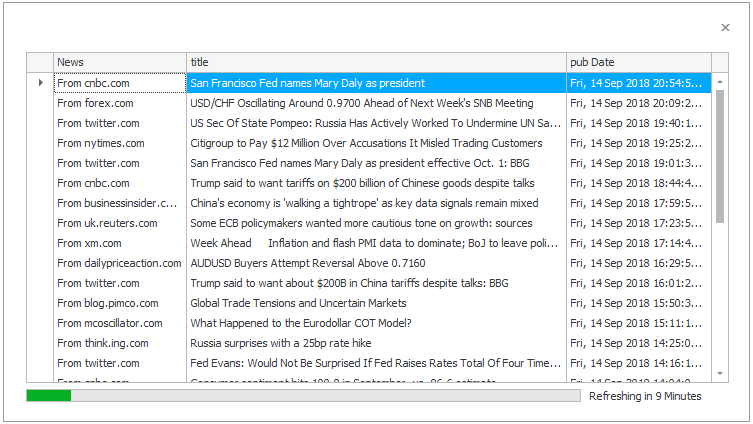Sort by the News column header
This screenshot has height=424, width=753.
(120, 62)
